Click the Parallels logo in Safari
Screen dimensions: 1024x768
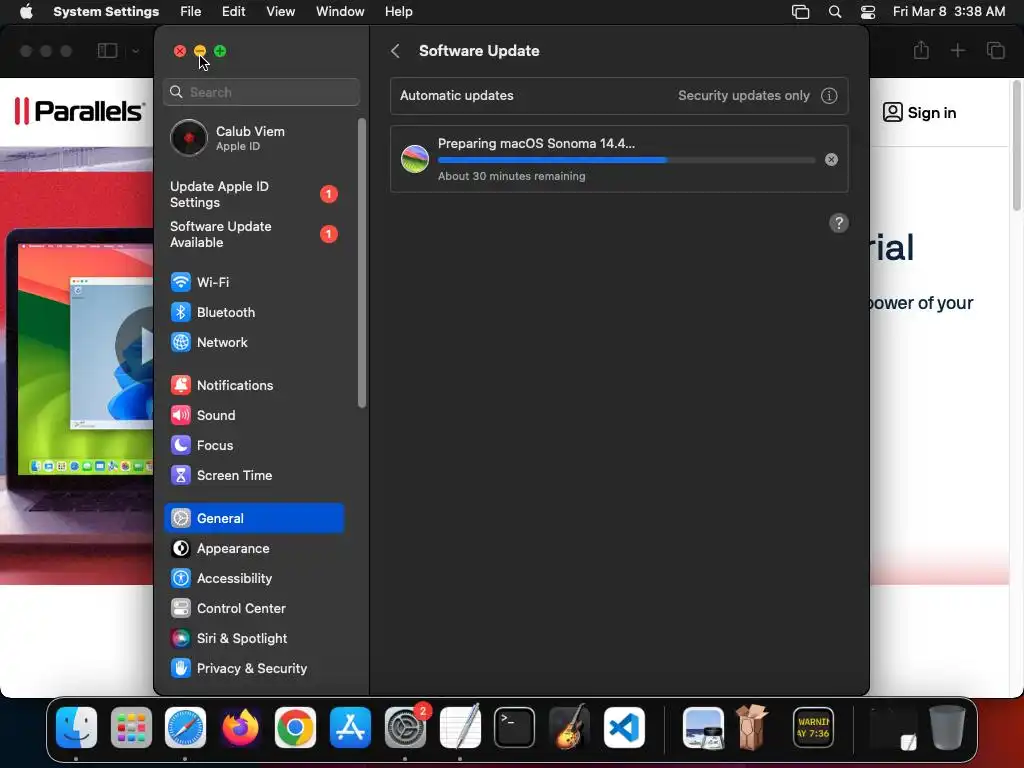(79, 110)
